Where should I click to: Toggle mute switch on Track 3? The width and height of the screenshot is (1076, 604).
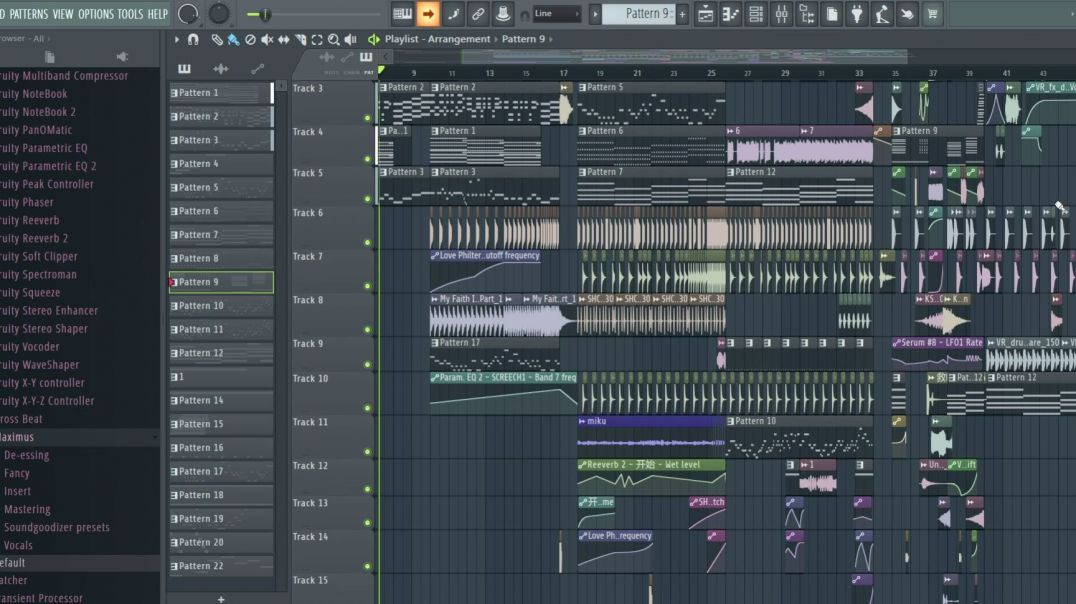tap(368, 118)
